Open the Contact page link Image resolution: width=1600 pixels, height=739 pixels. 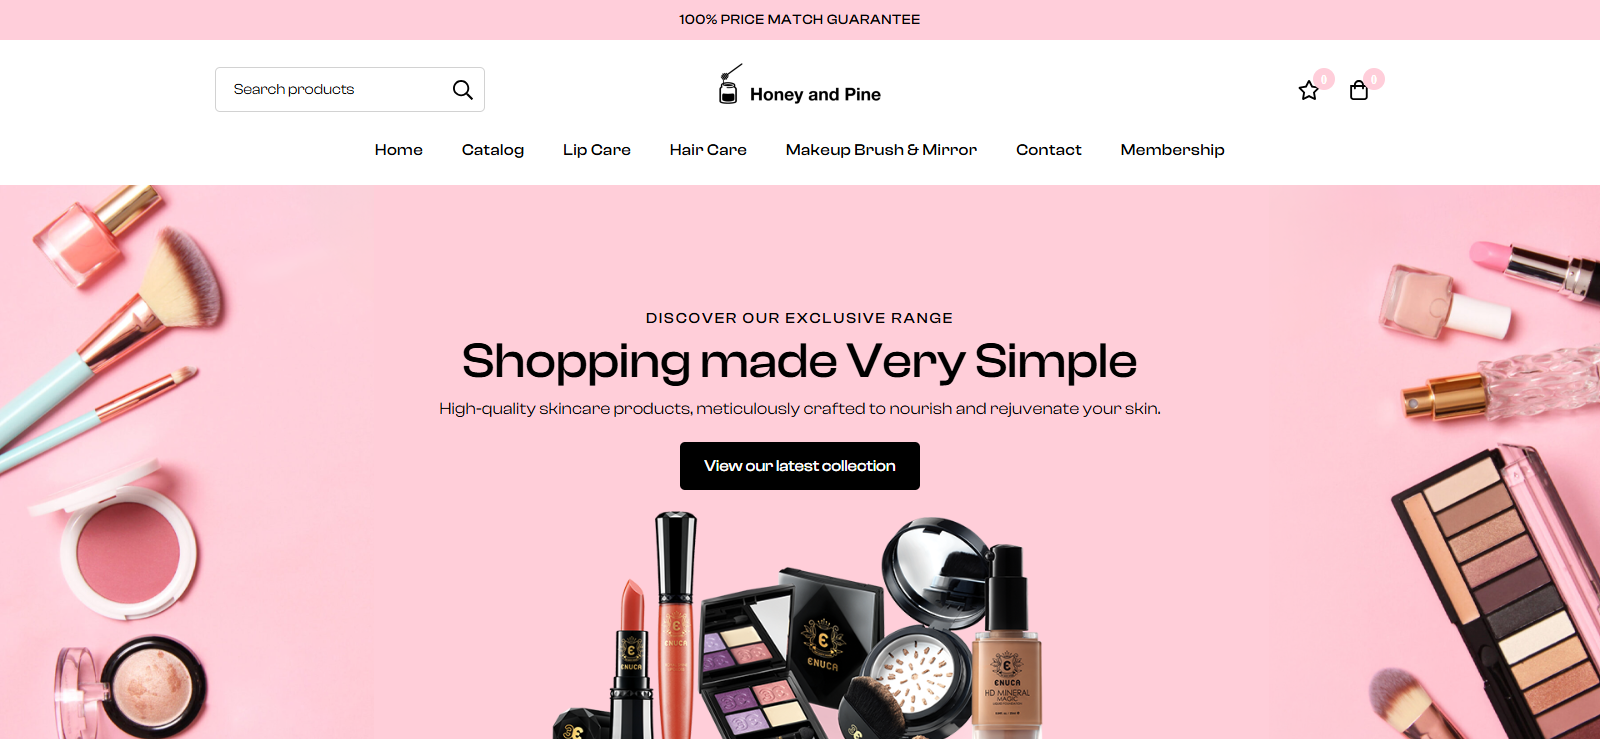[1049, 150]
